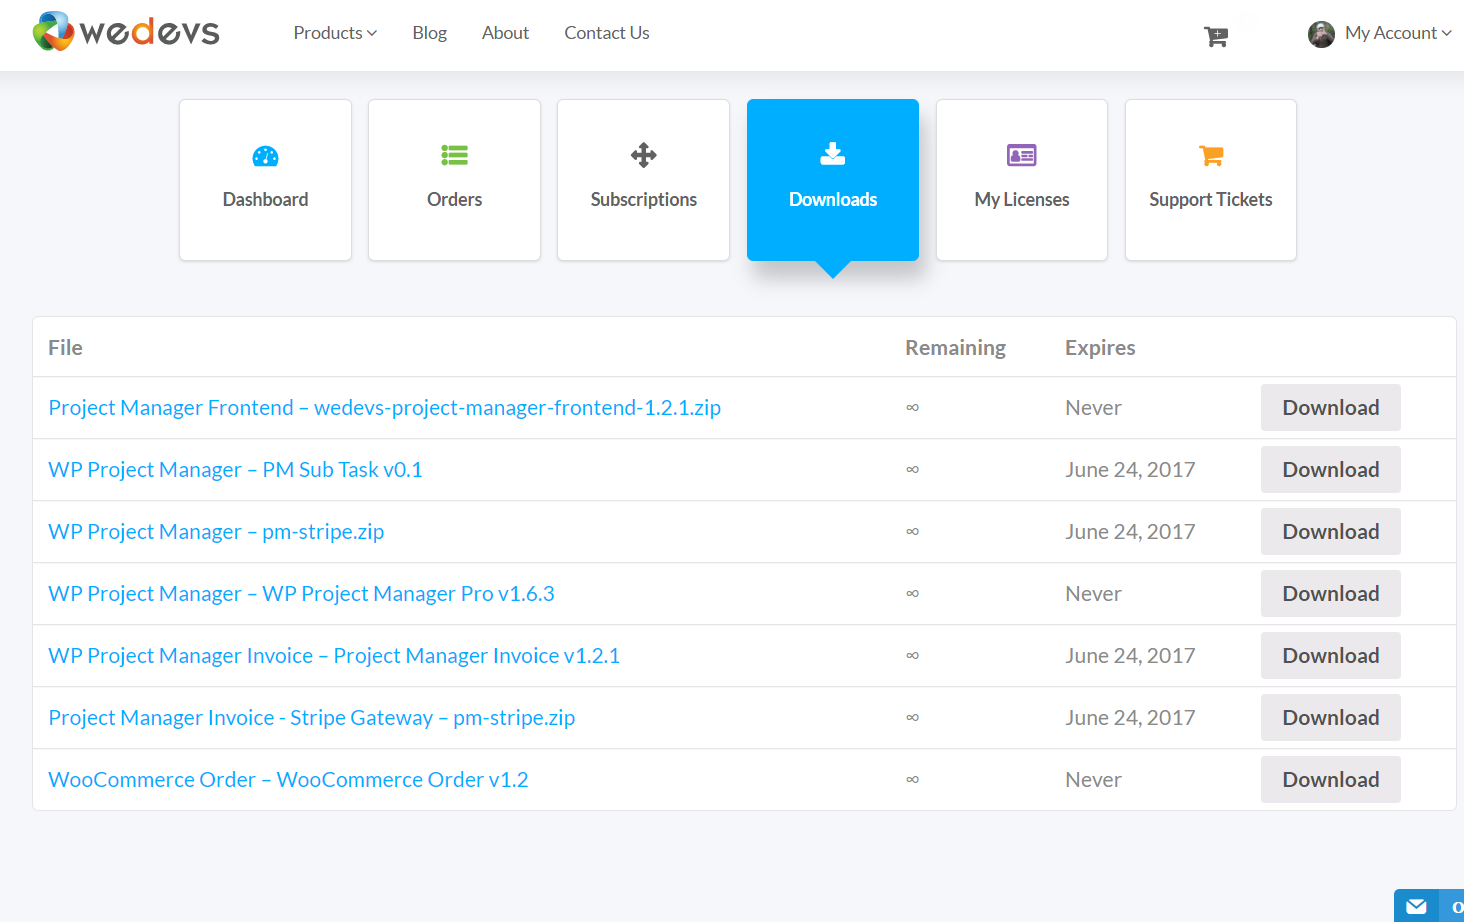Go to the Blog page

tap(430, 33)
